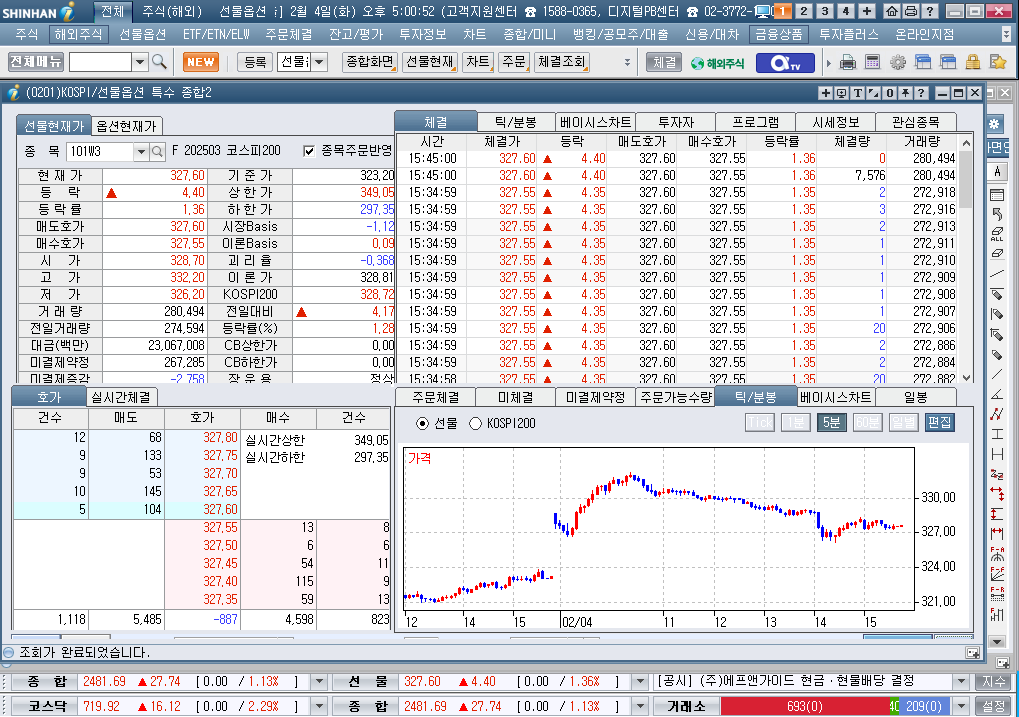Expand the toolbar overflow double chevron
The height and width of the screenshot is (717, 1019).
click(627, 62)
